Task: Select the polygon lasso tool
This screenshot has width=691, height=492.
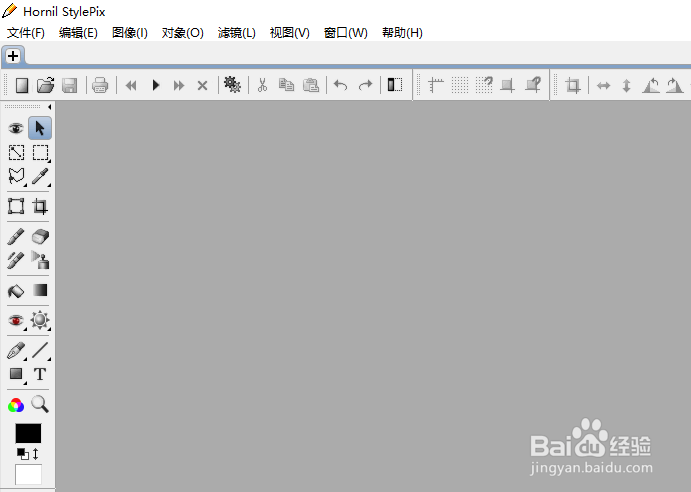Action: [x=16, y=176]
